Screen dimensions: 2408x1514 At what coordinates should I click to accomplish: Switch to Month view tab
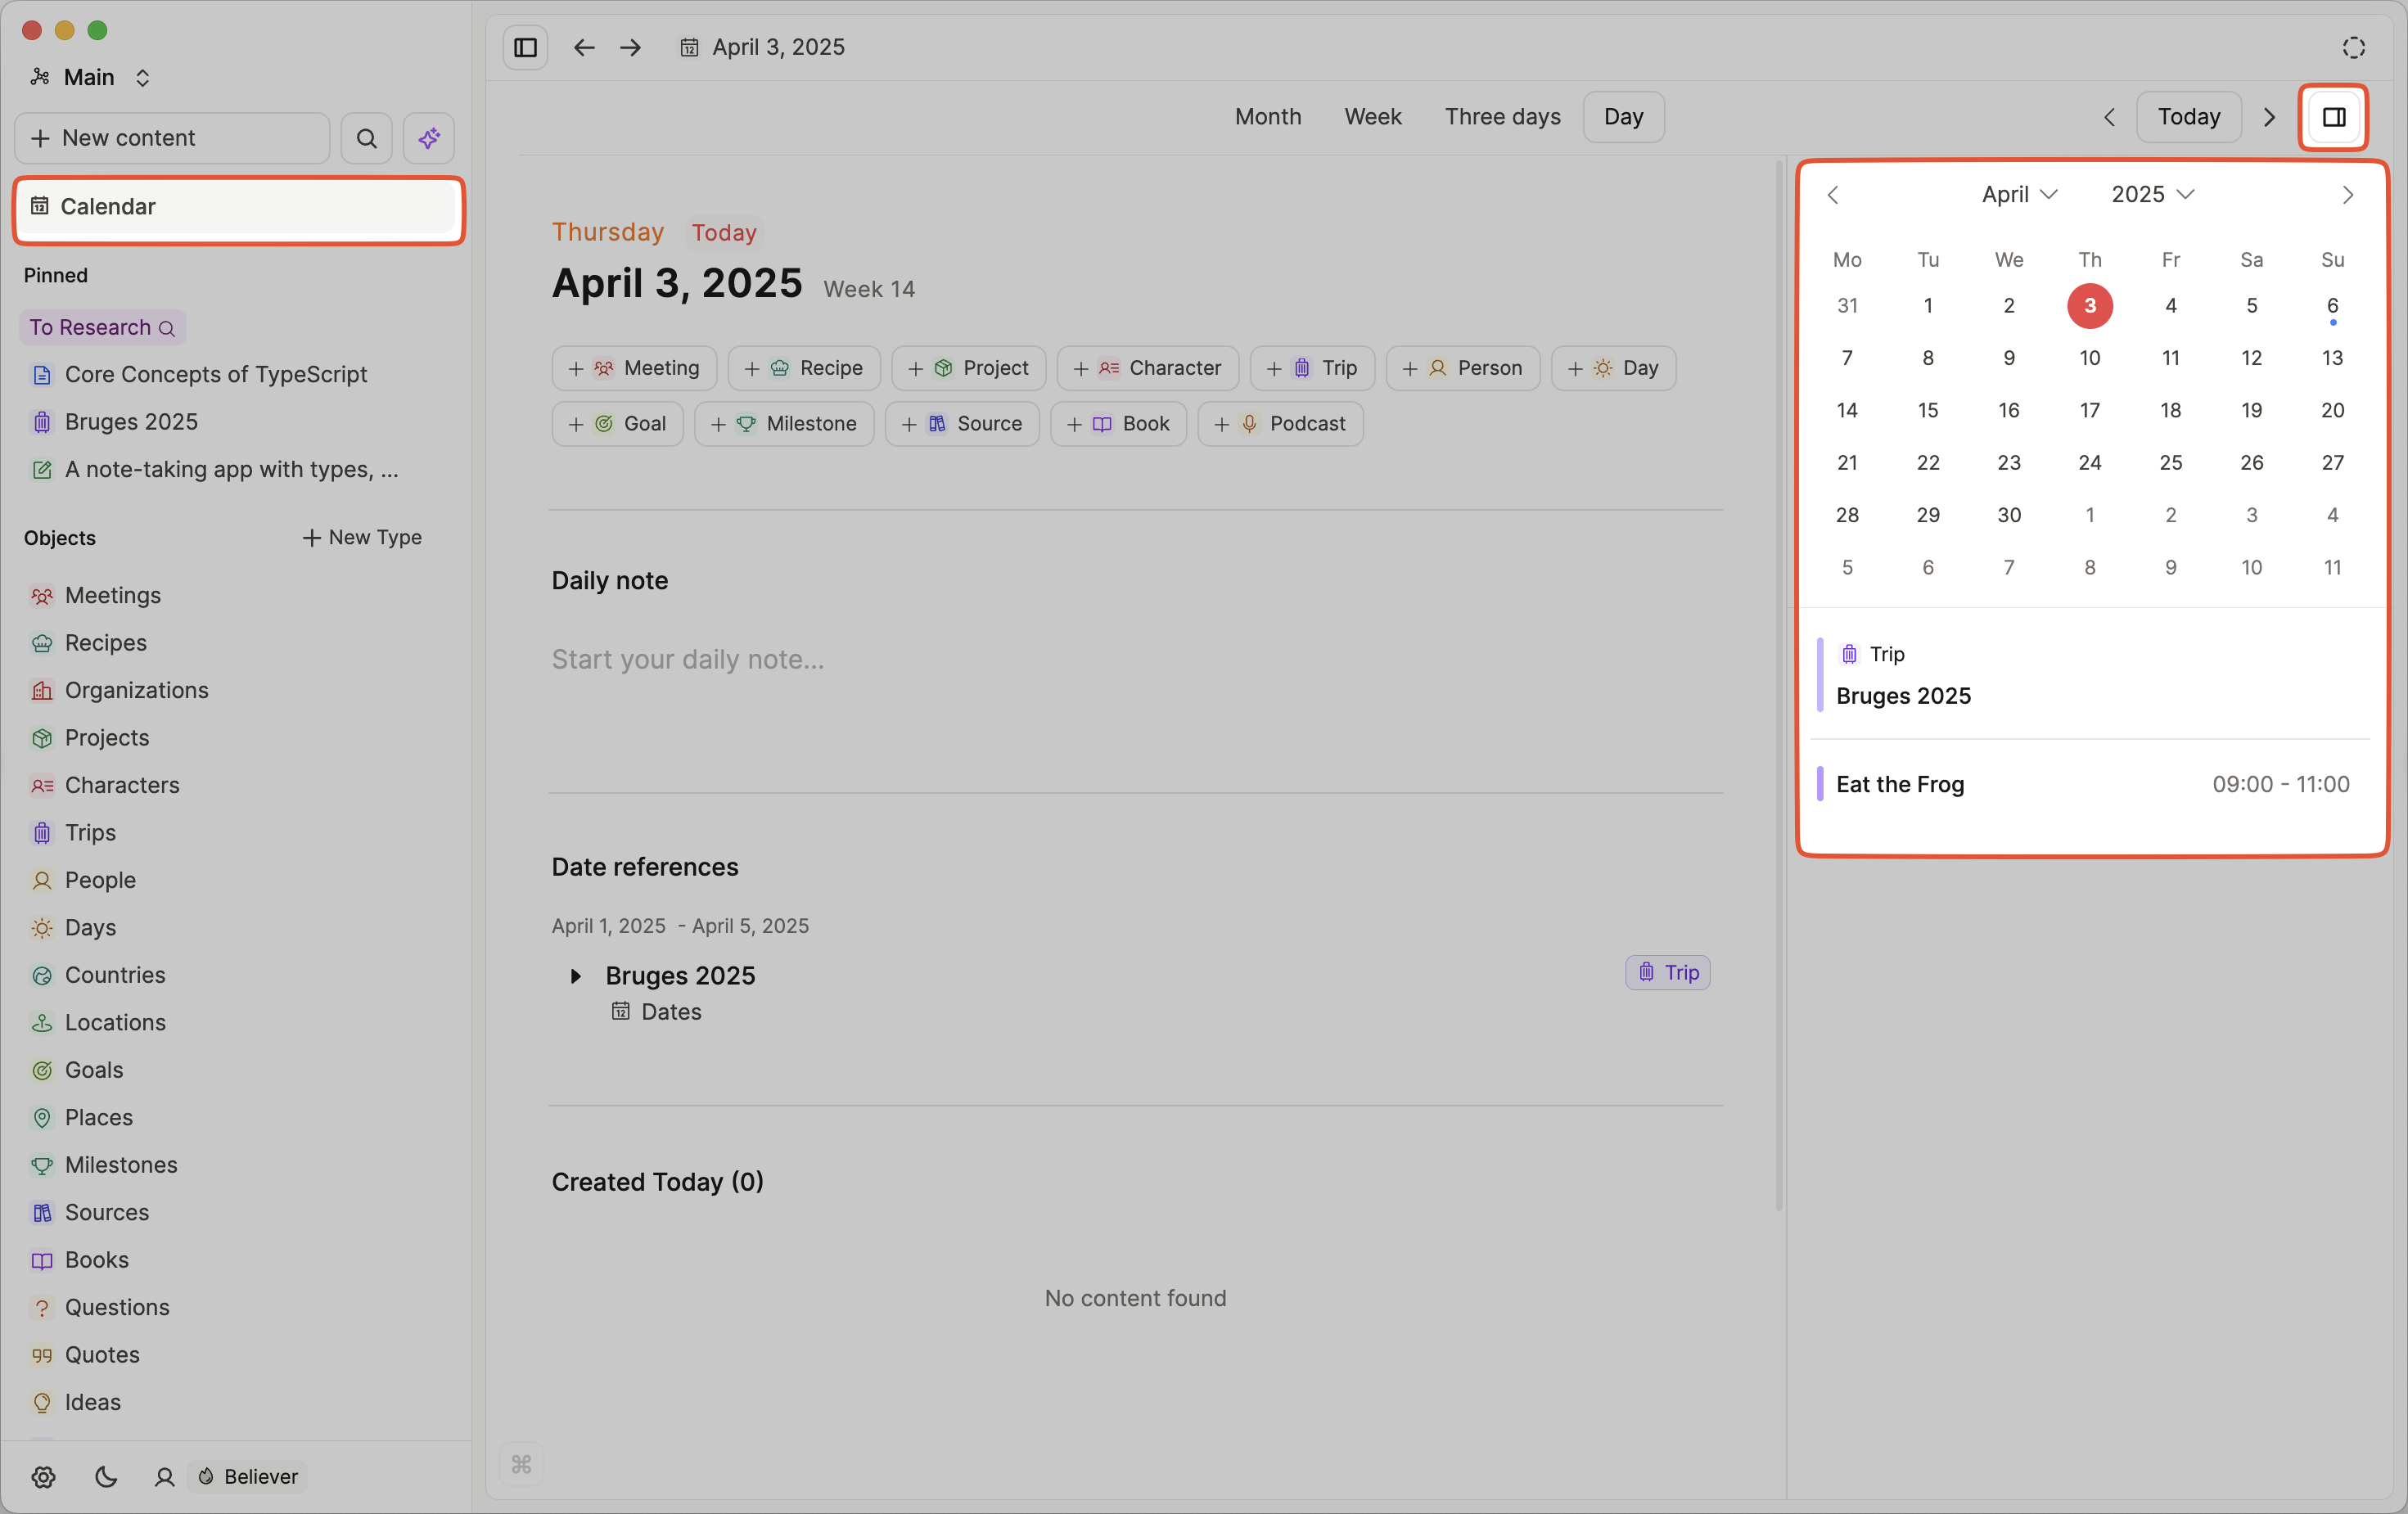(1267, 117)
